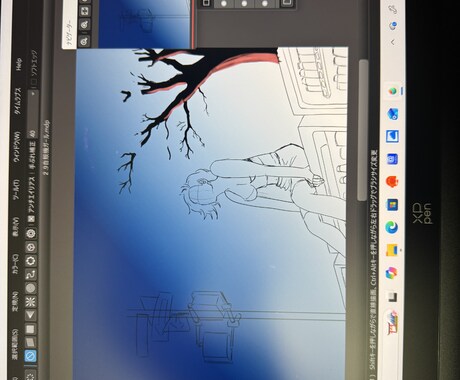Enable the crisscross square snap icon
This screenshot has height=380, width=460.
click(30, 329)
